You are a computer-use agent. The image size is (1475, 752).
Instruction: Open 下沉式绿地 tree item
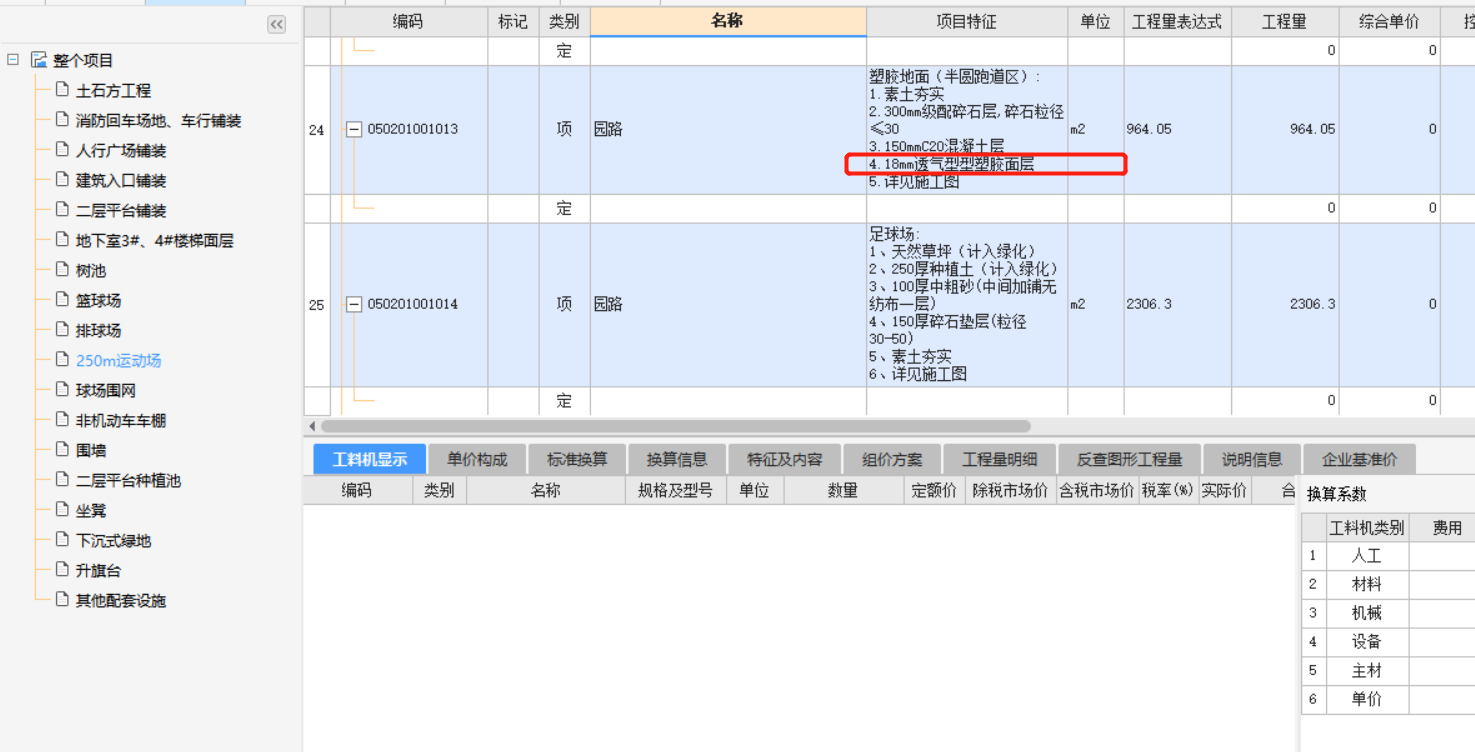[113, 540]
